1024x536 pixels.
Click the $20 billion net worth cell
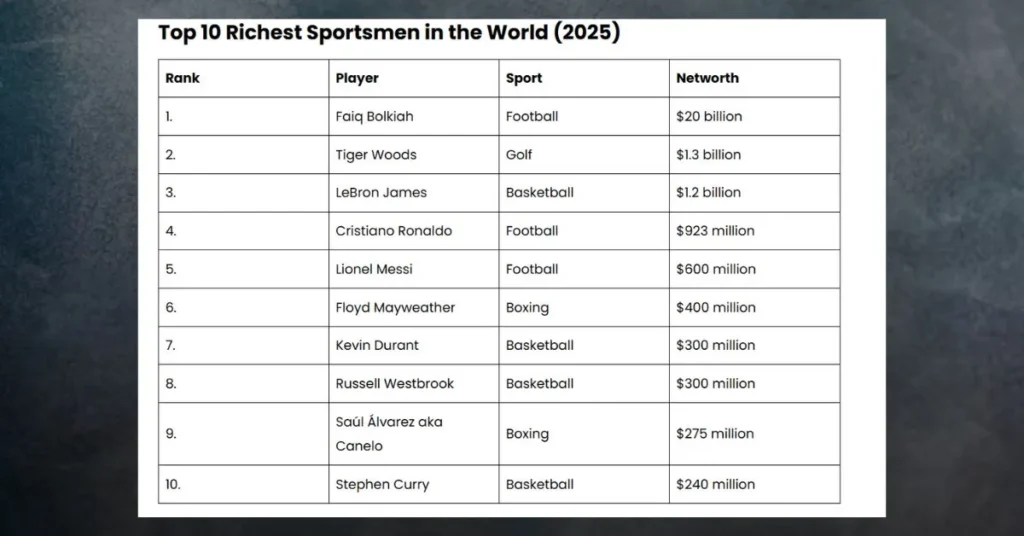(x=709, y=116)
